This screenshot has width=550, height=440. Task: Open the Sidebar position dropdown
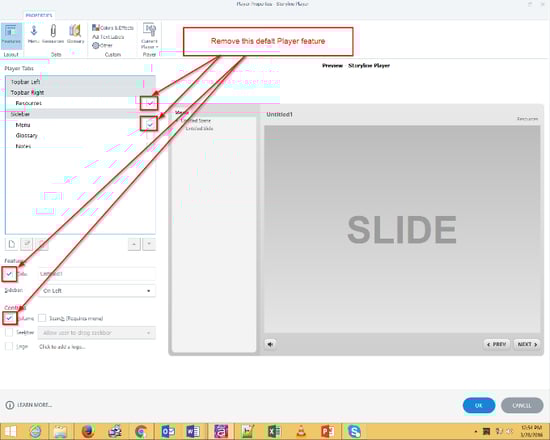(x=97, y=291)
